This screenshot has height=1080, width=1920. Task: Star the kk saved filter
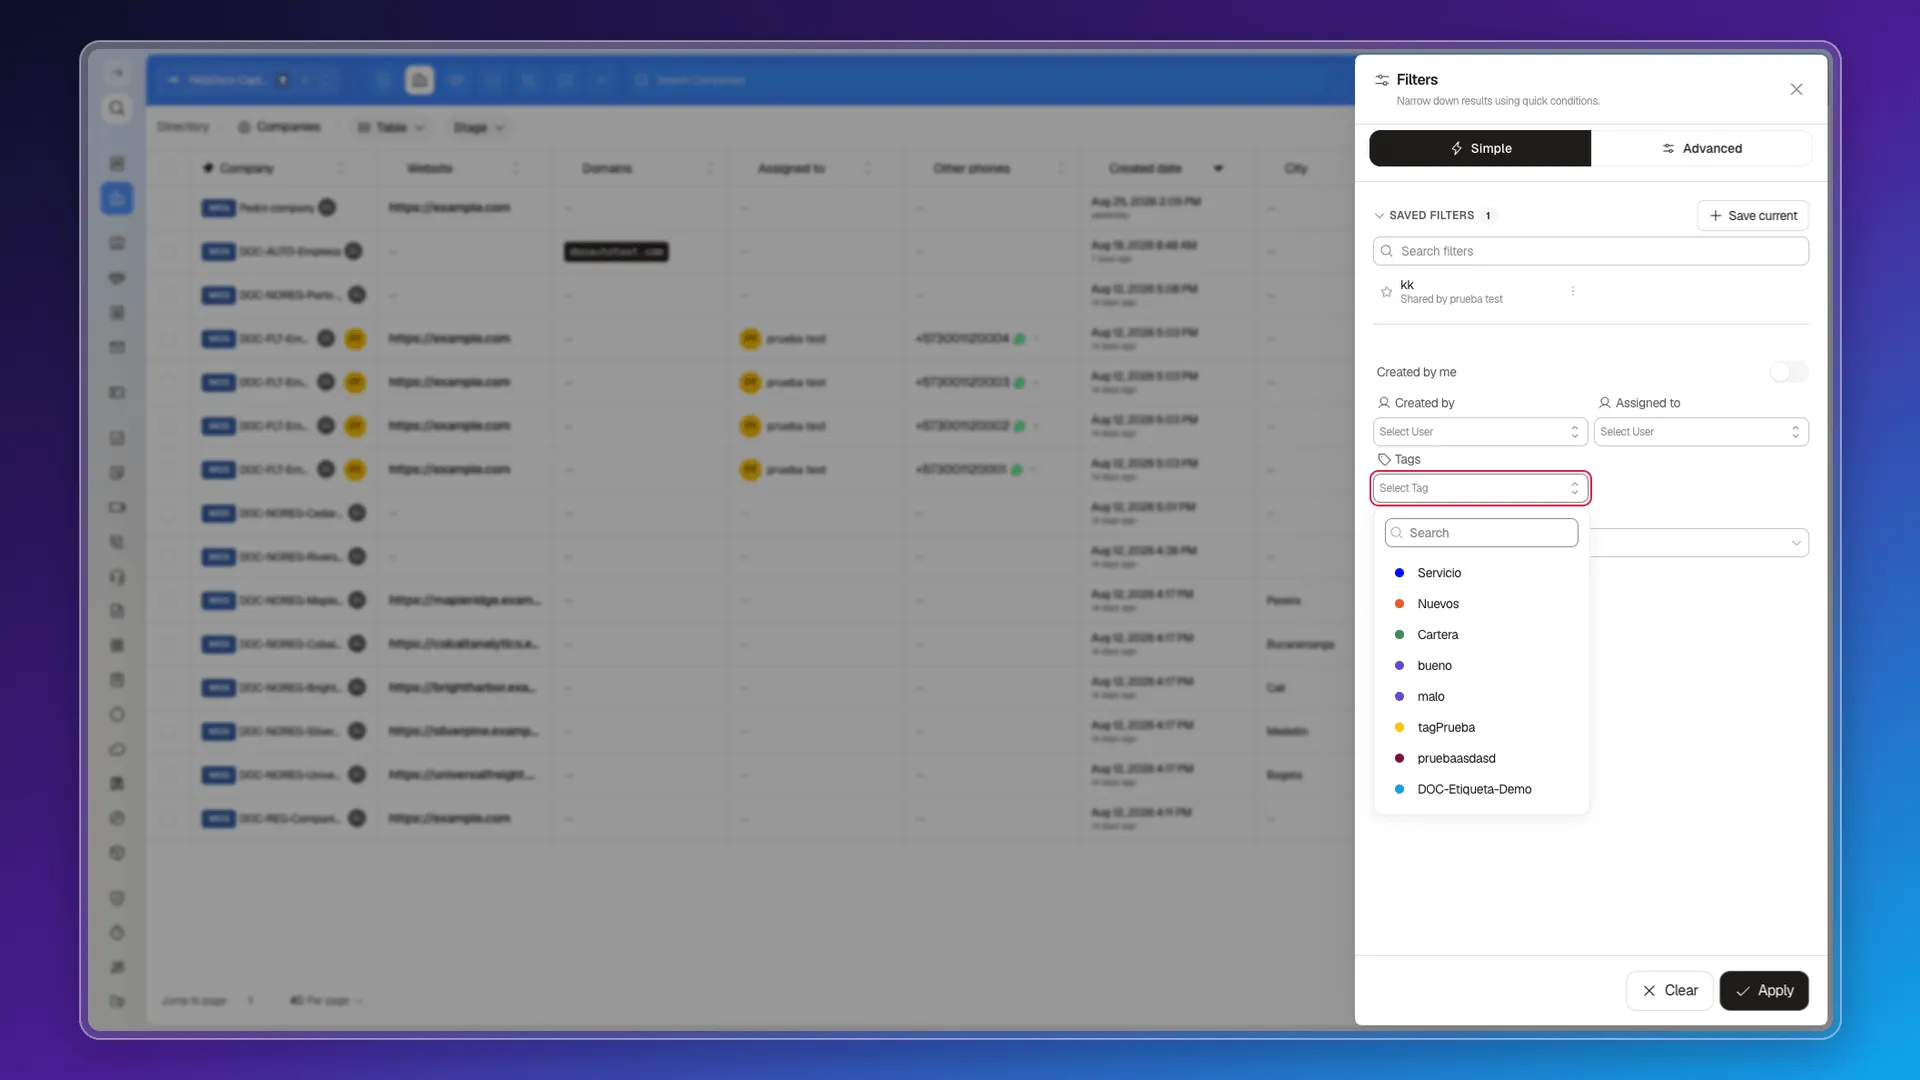coord(1386,292)
